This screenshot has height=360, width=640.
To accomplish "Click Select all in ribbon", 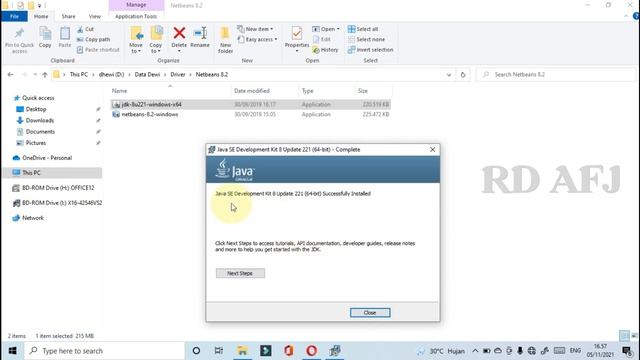I will (x=363, y=29).
